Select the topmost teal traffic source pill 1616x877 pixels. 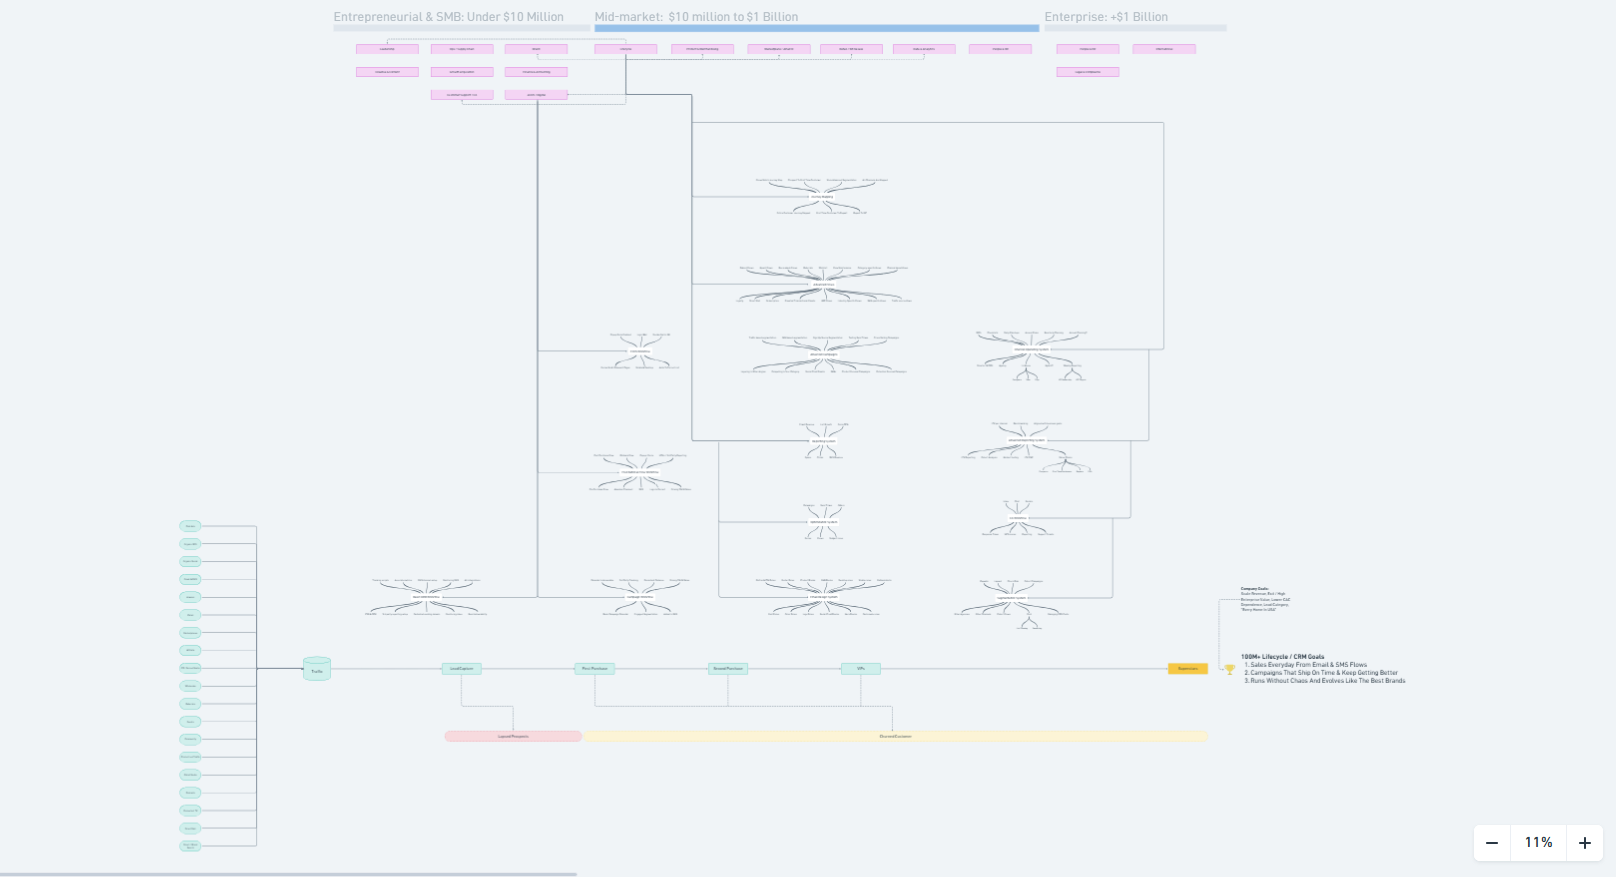[190, 526]
